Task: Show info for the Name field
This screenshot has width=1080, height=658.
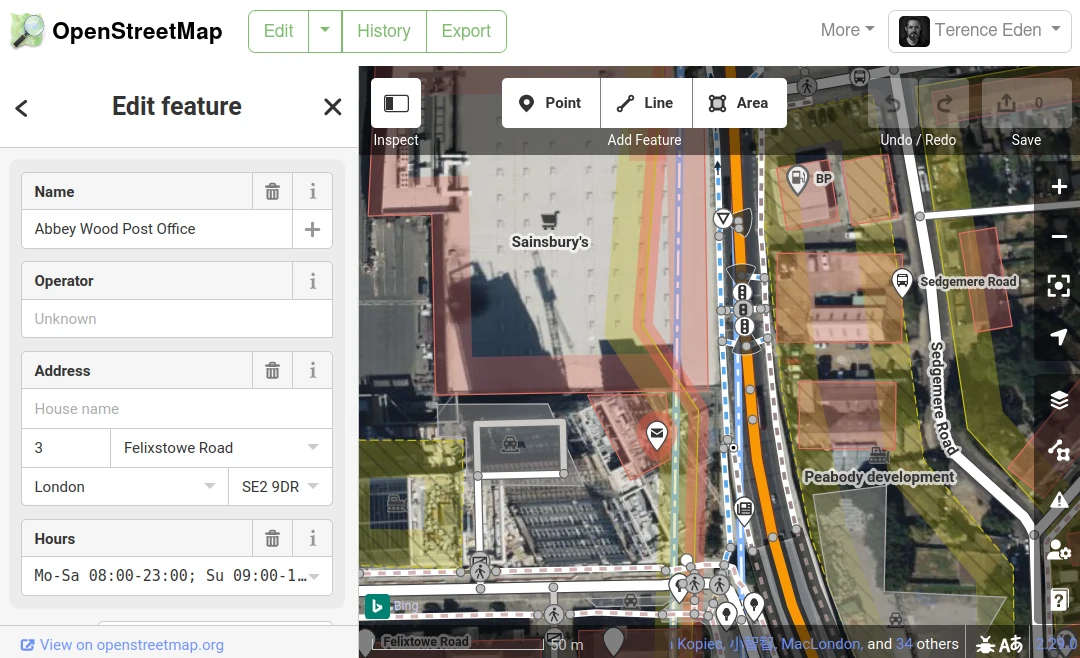Action: click(313, 192)
